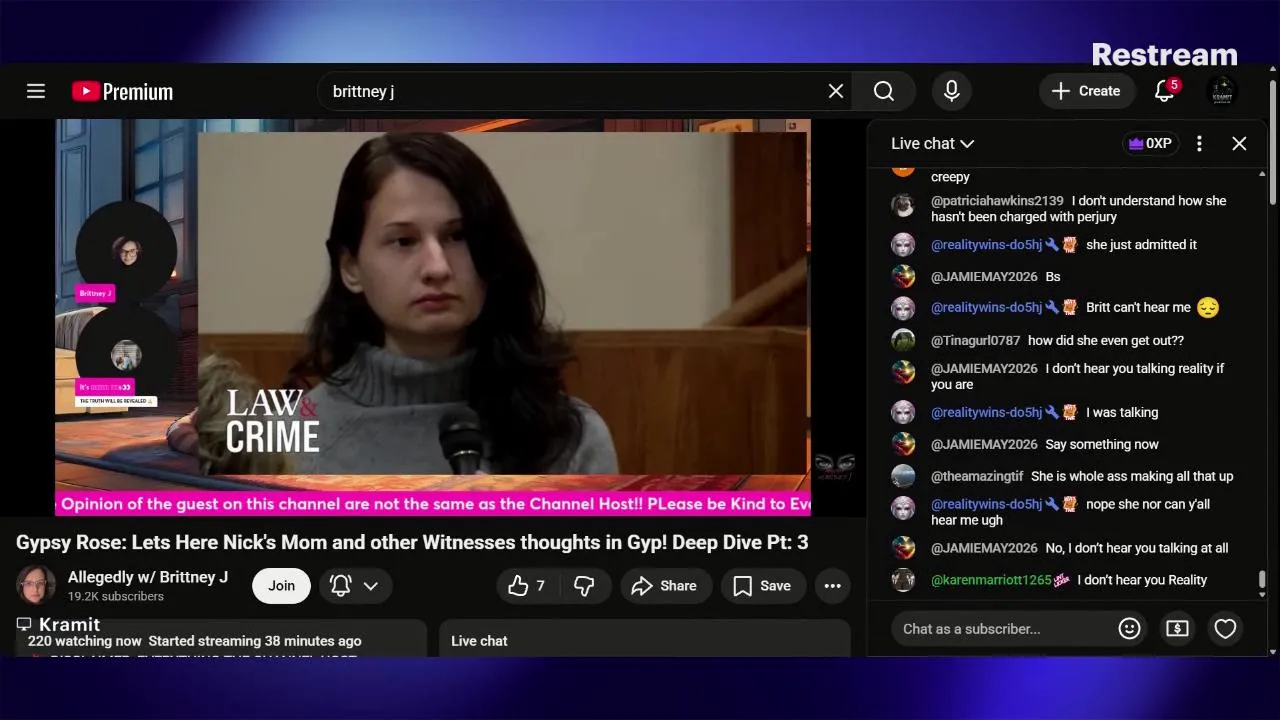Click the magnifier search button
This screenshot has width=1280, height=720.
[884, 91]
